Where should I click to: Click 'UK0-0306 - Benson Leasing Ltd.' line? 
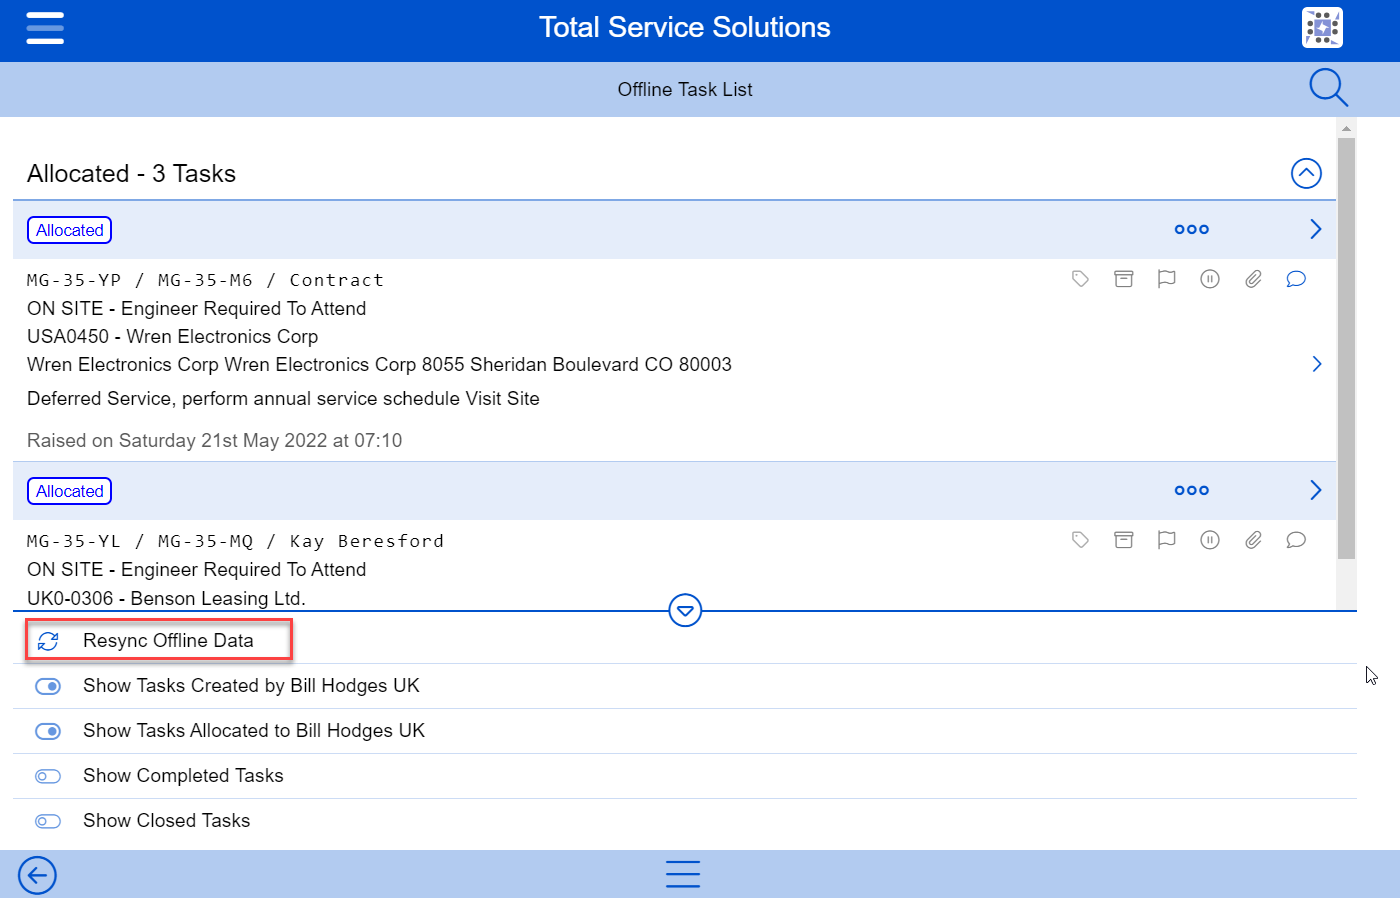(x=166, y=598)
